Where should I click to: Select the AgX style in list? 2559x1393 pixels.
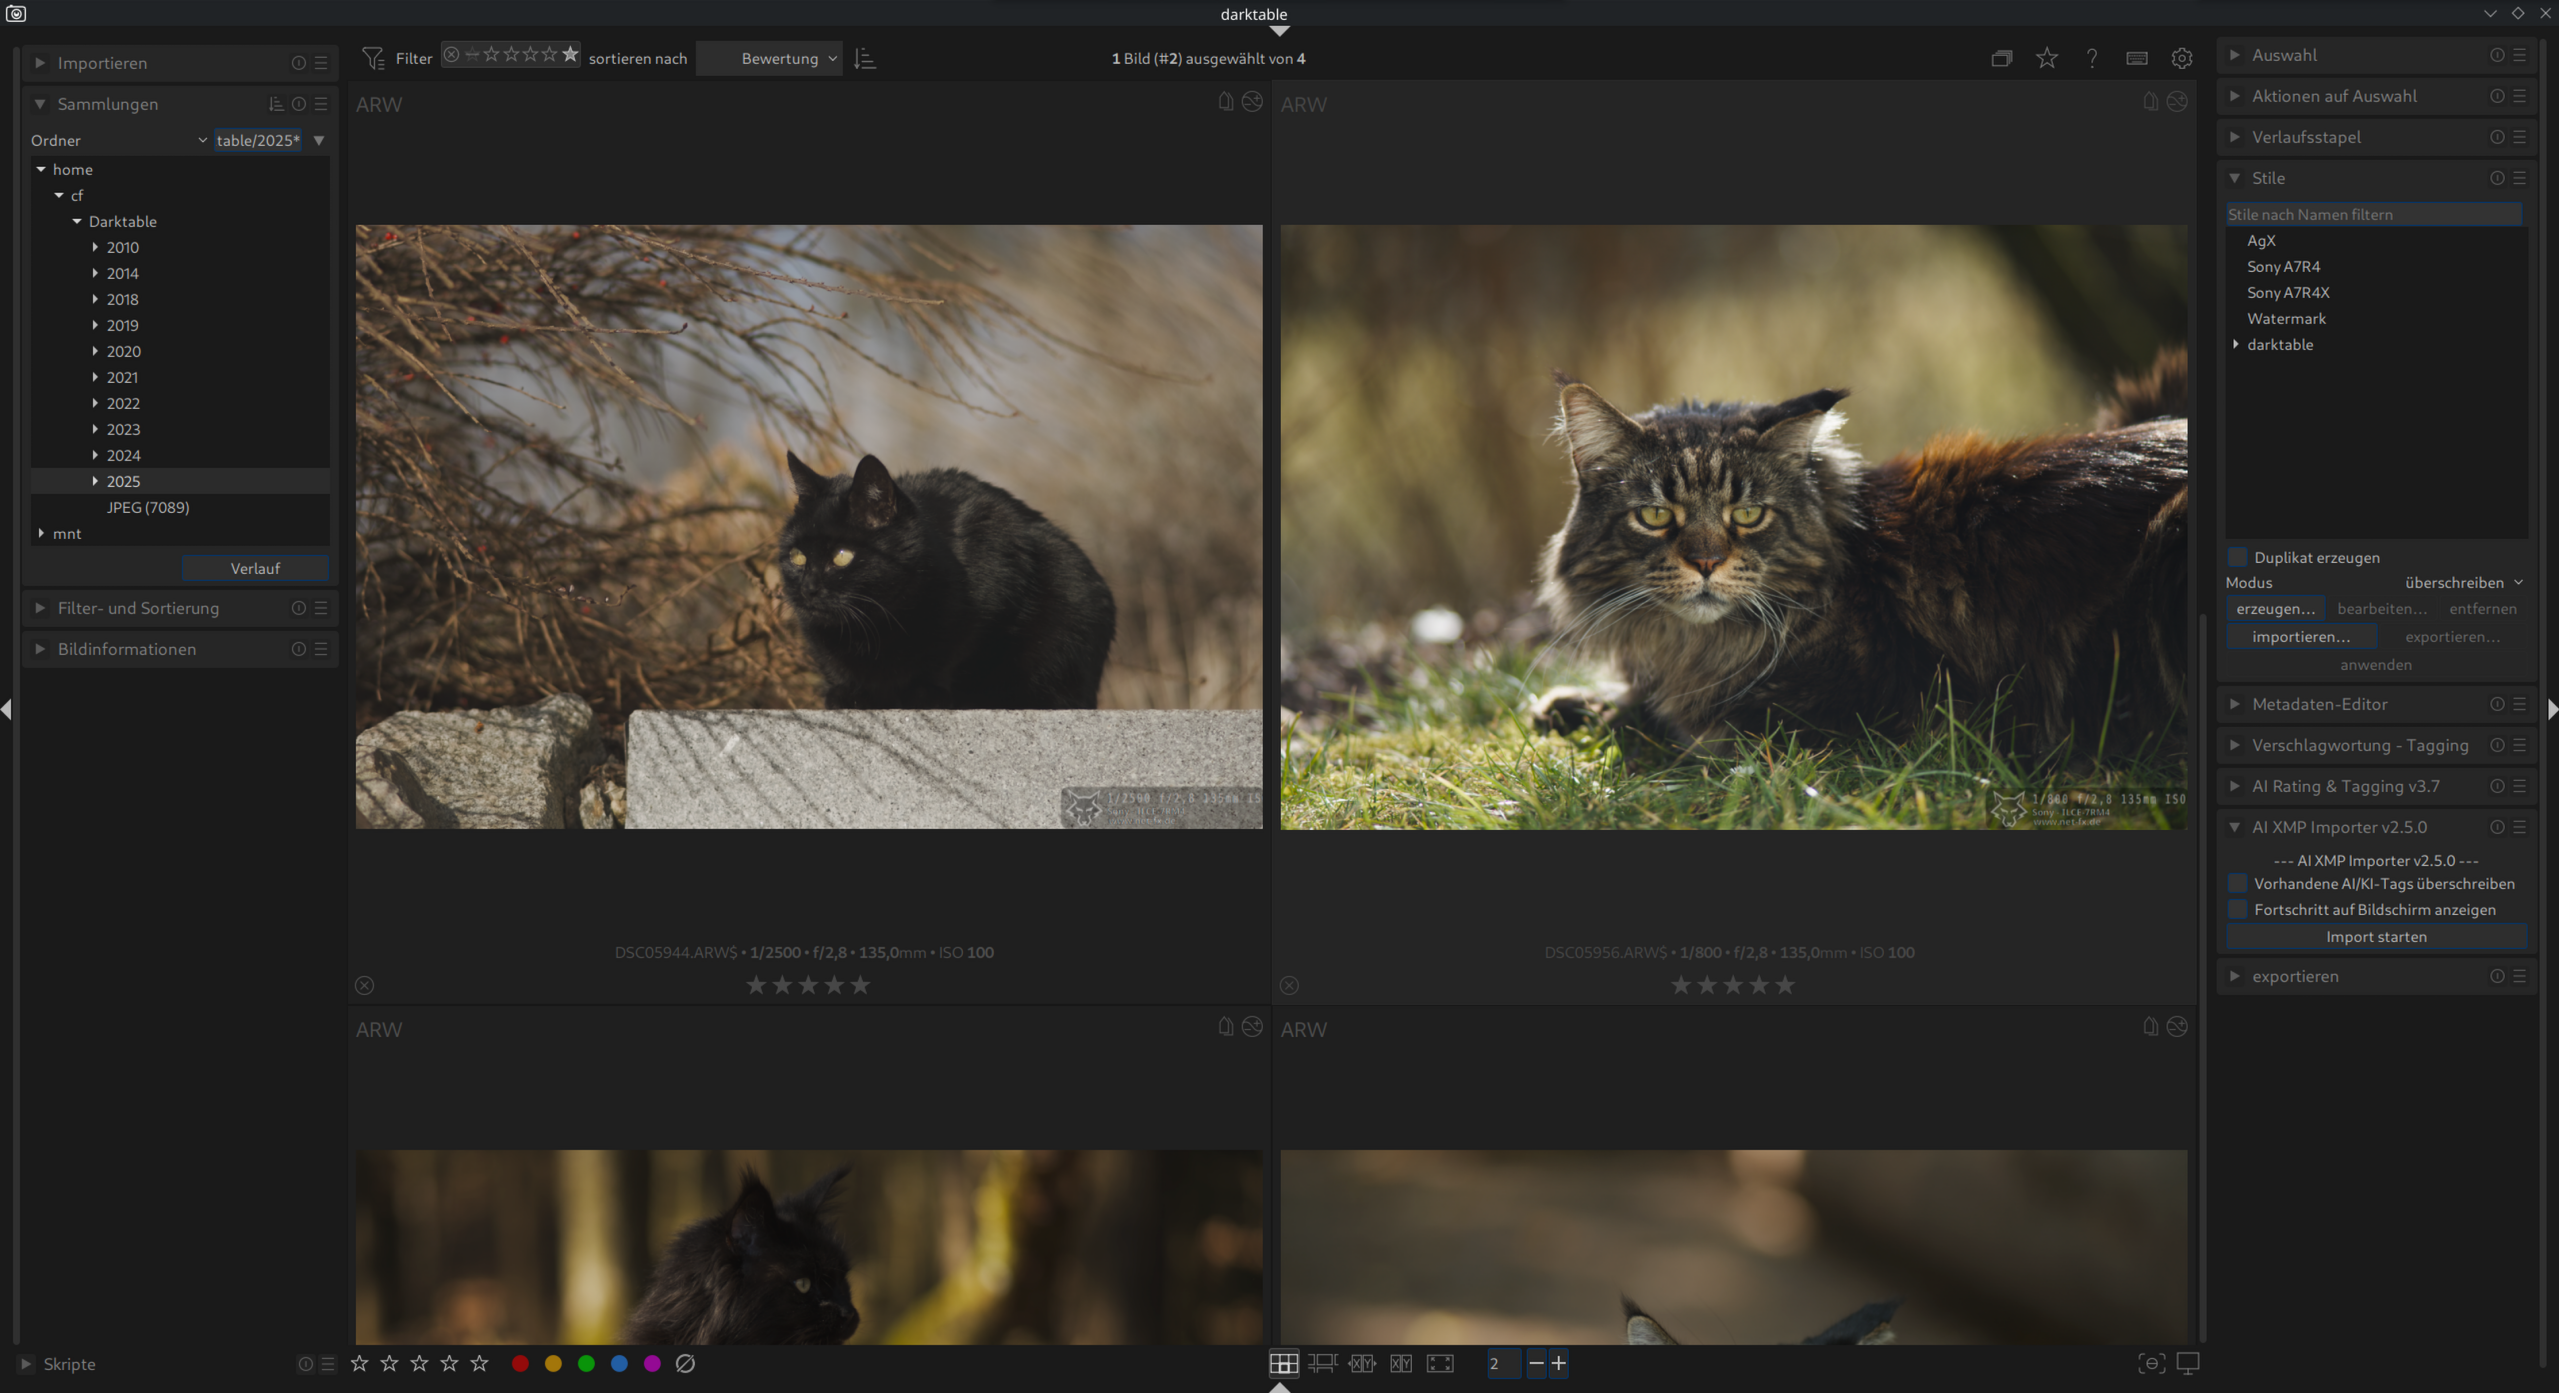pyautogui.click(x=2261, y=240)
